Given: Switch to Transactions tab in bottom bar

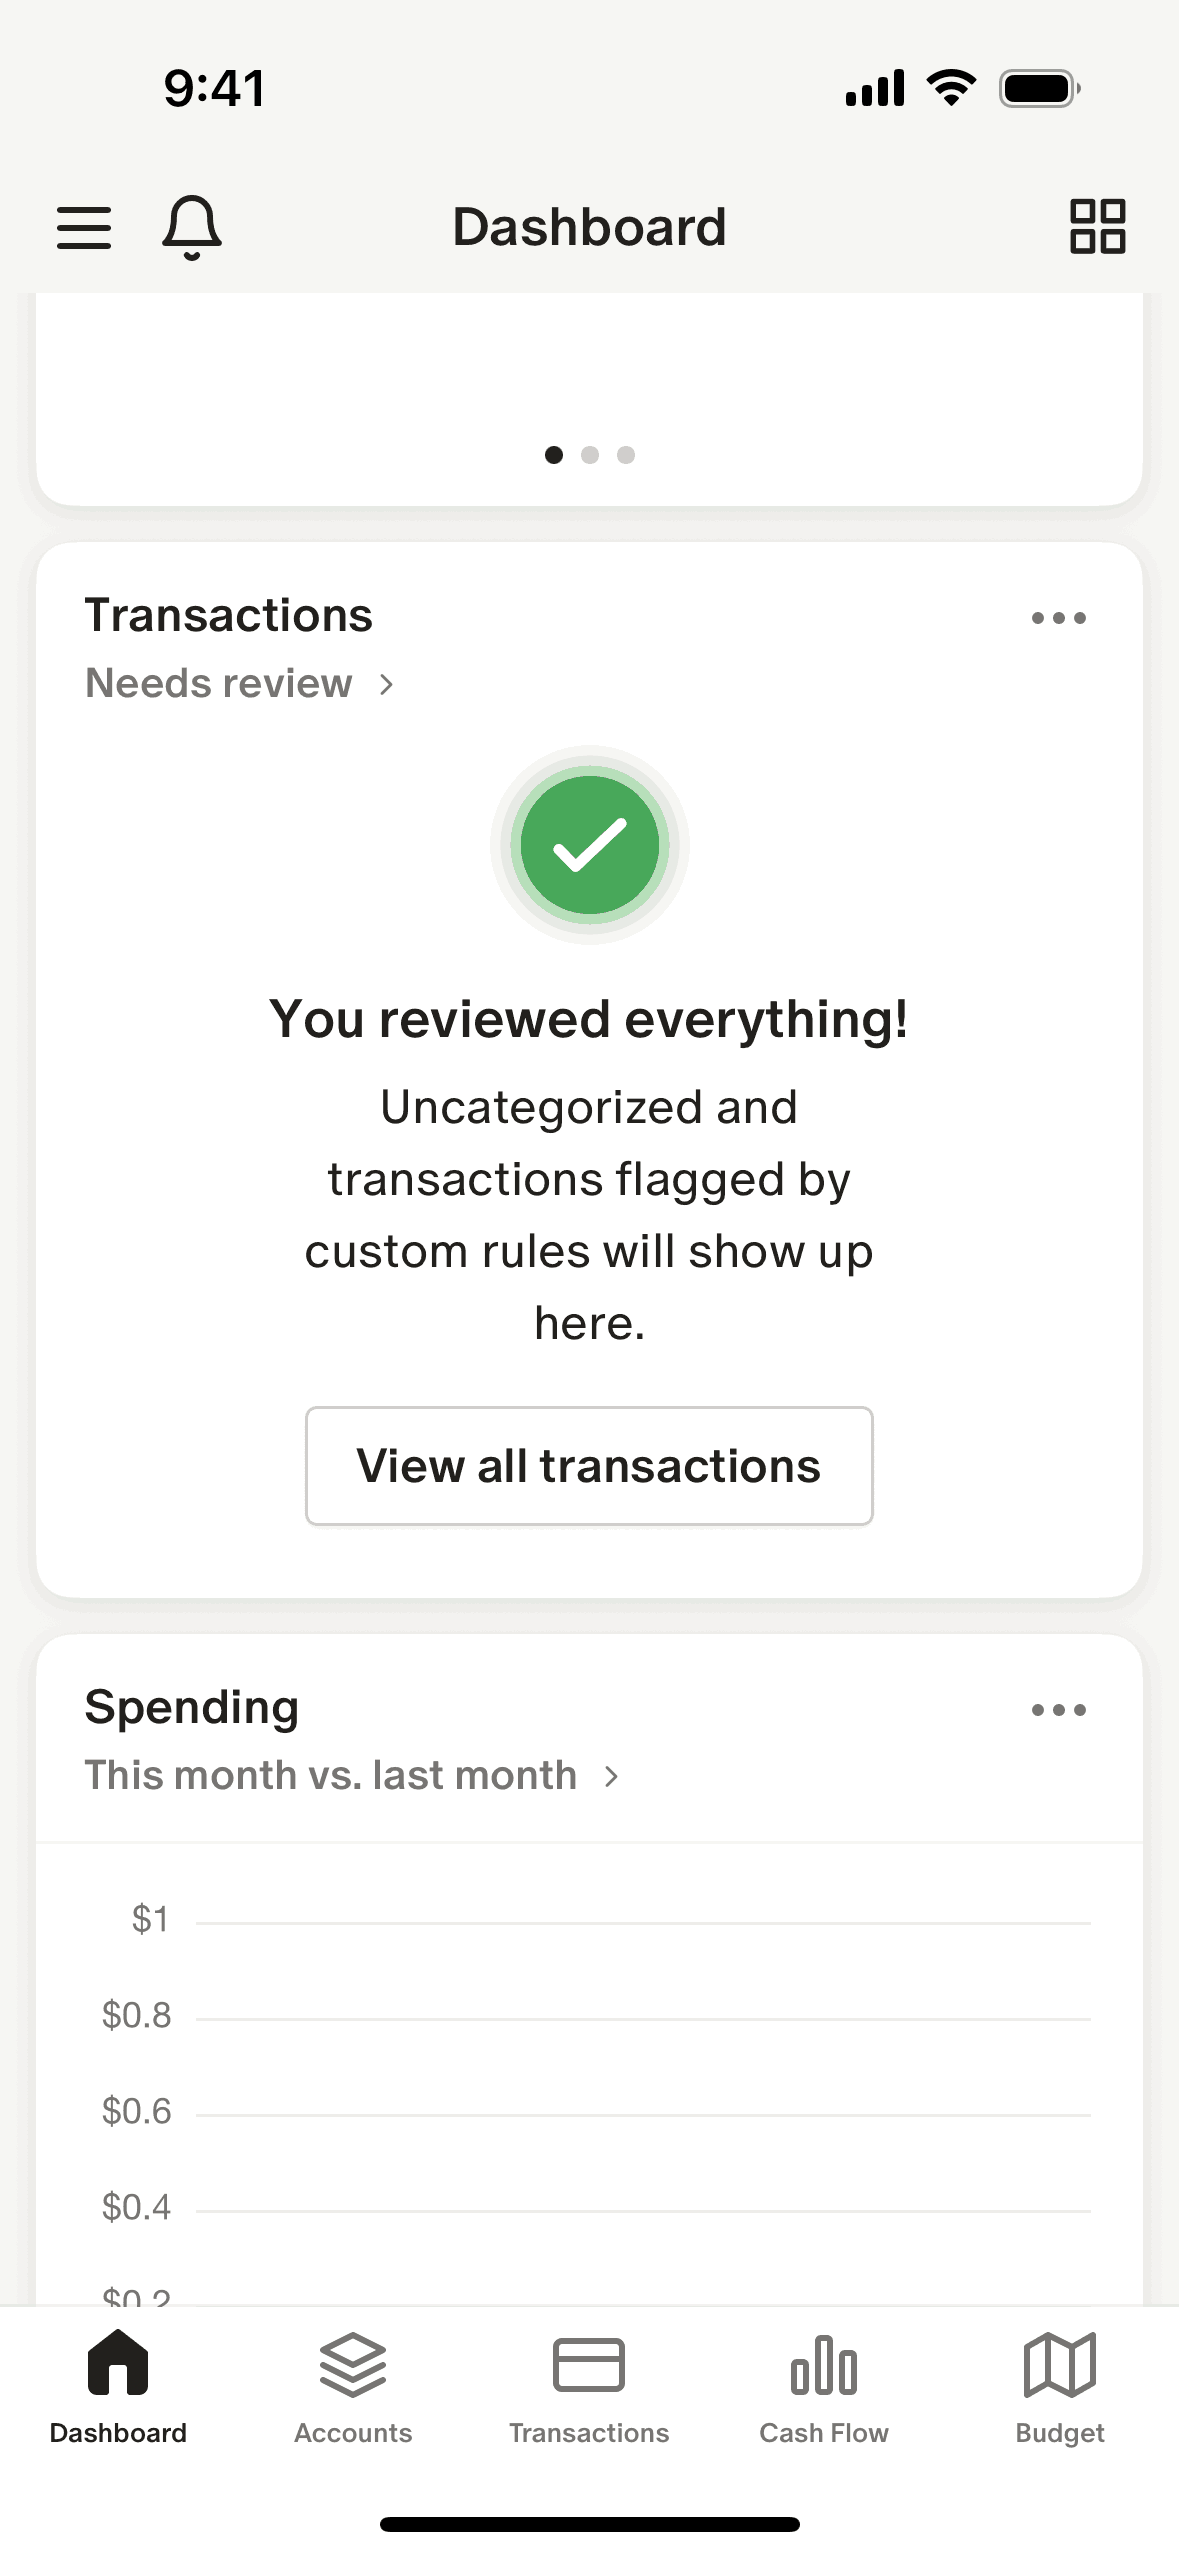Looking at the screenshot, I should pyautogui.click(x=589, y=2387).
